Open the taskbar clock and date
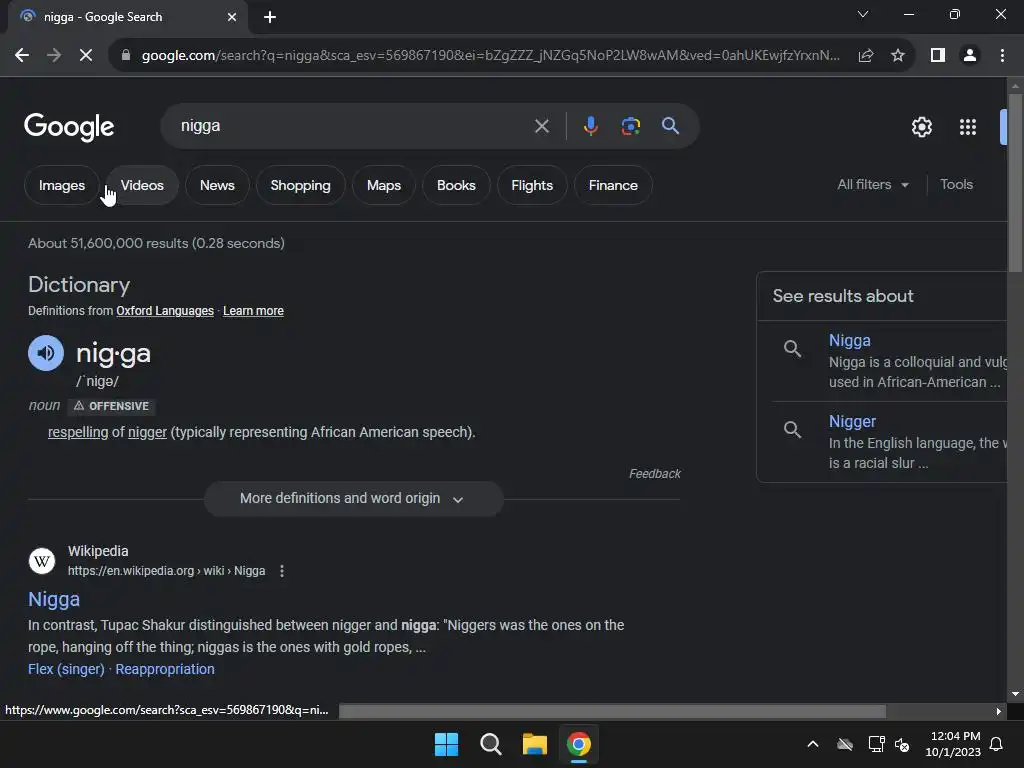This screenshot has height=768, width=1024. tap(953, 744)
